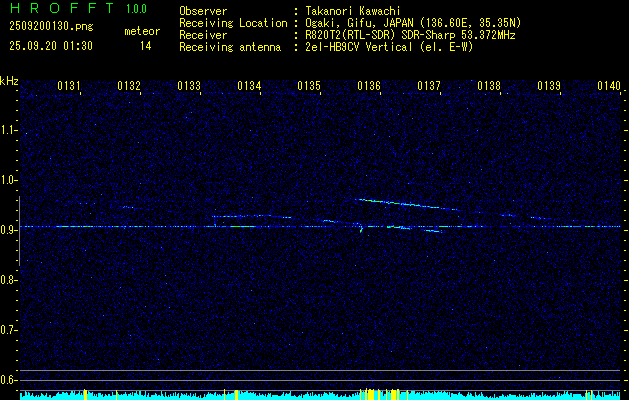Screen dimensions: 629x400
Task: Click the meteor count value 14
Action: tap(146, 45)
